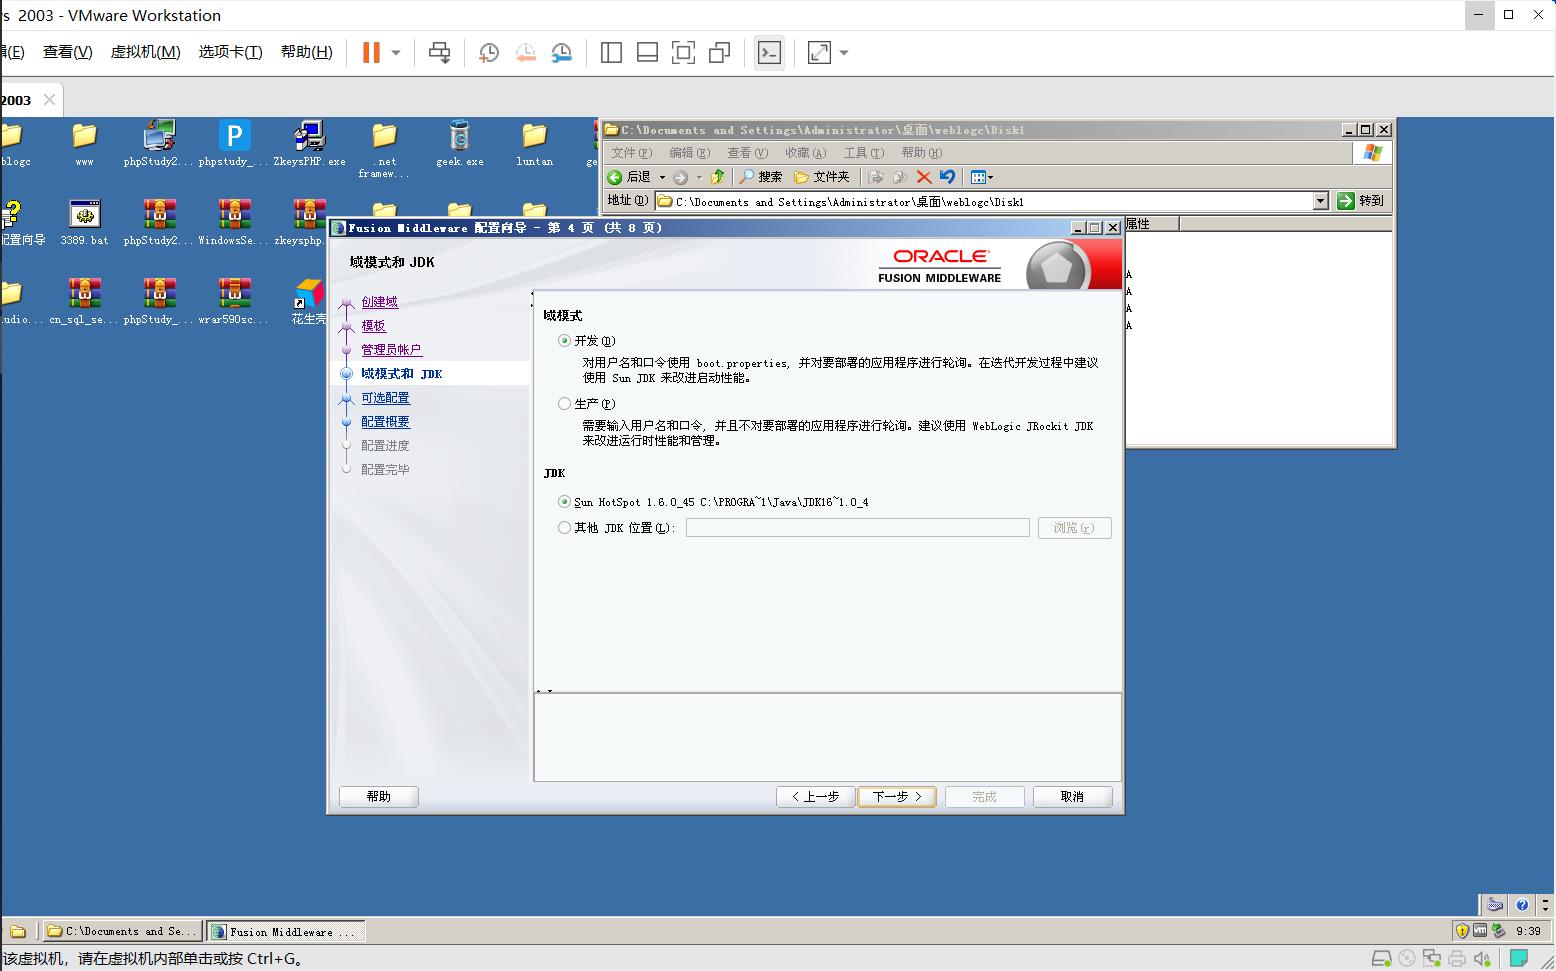Switch to the C:\Documents and Se... taskbar button

coord(121,931)
